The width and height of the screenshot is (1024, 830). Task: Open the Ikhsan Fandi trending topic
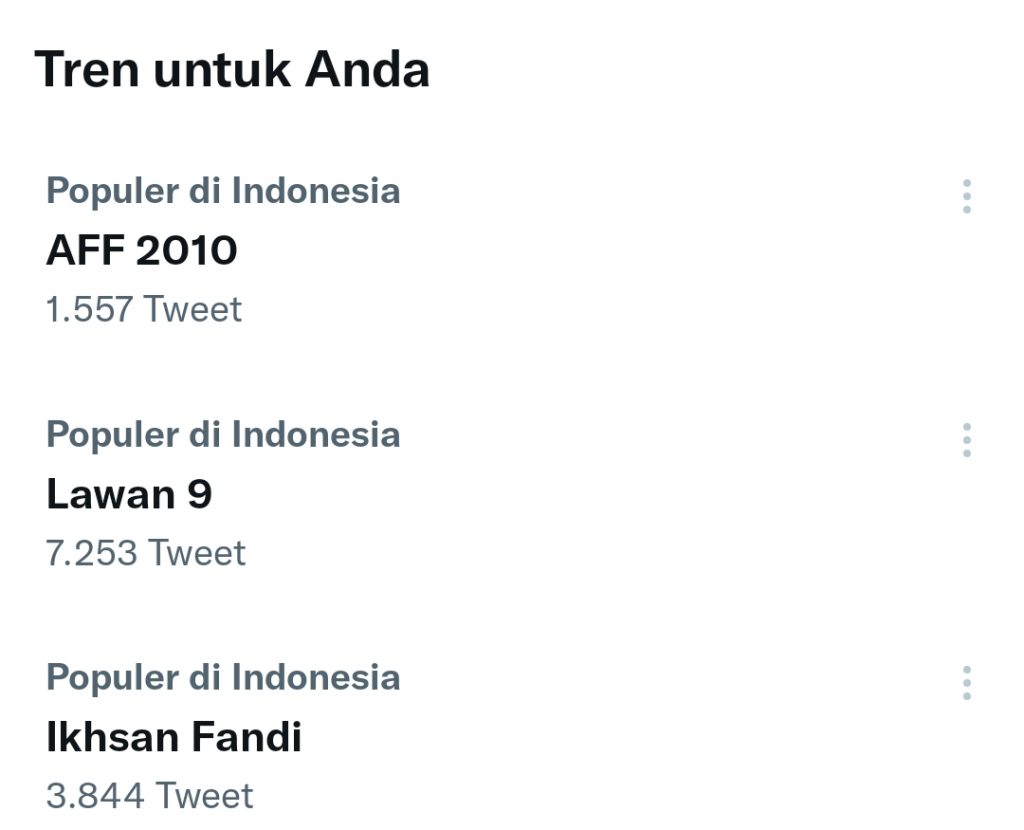tap(174, 738)
